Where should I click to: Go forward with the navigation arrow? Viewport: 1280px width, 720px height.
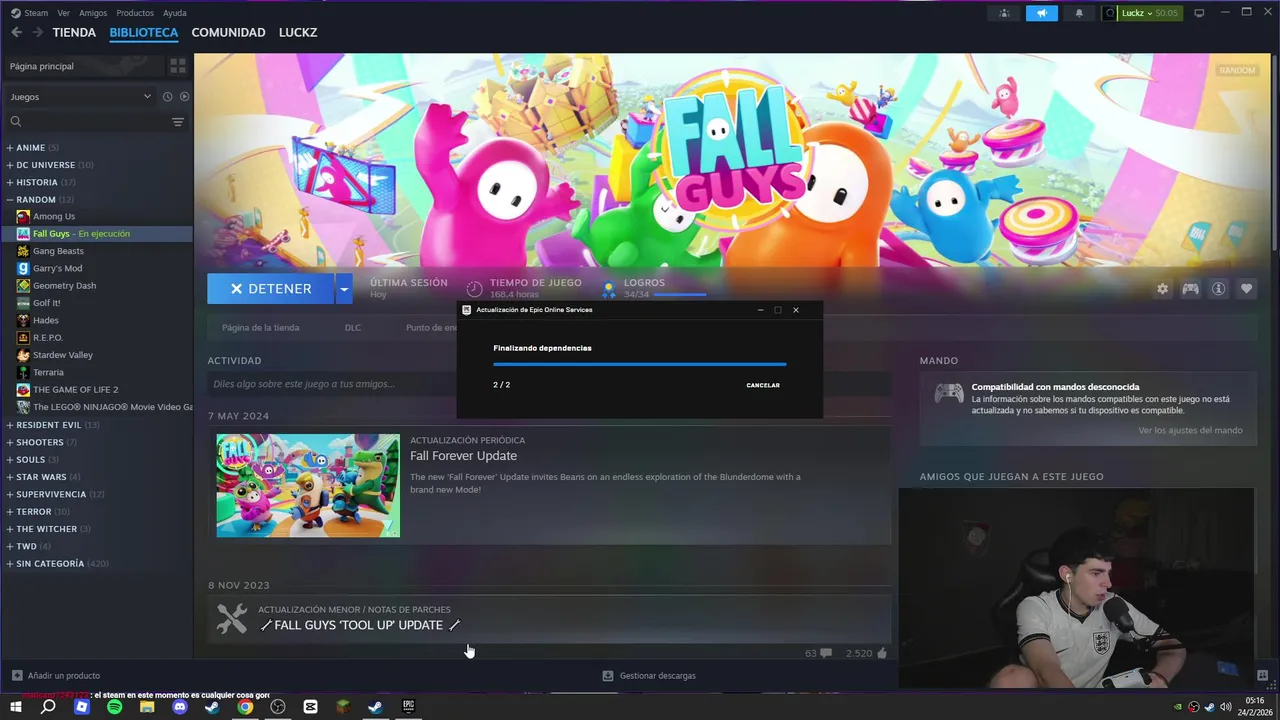tap(37, 33)
